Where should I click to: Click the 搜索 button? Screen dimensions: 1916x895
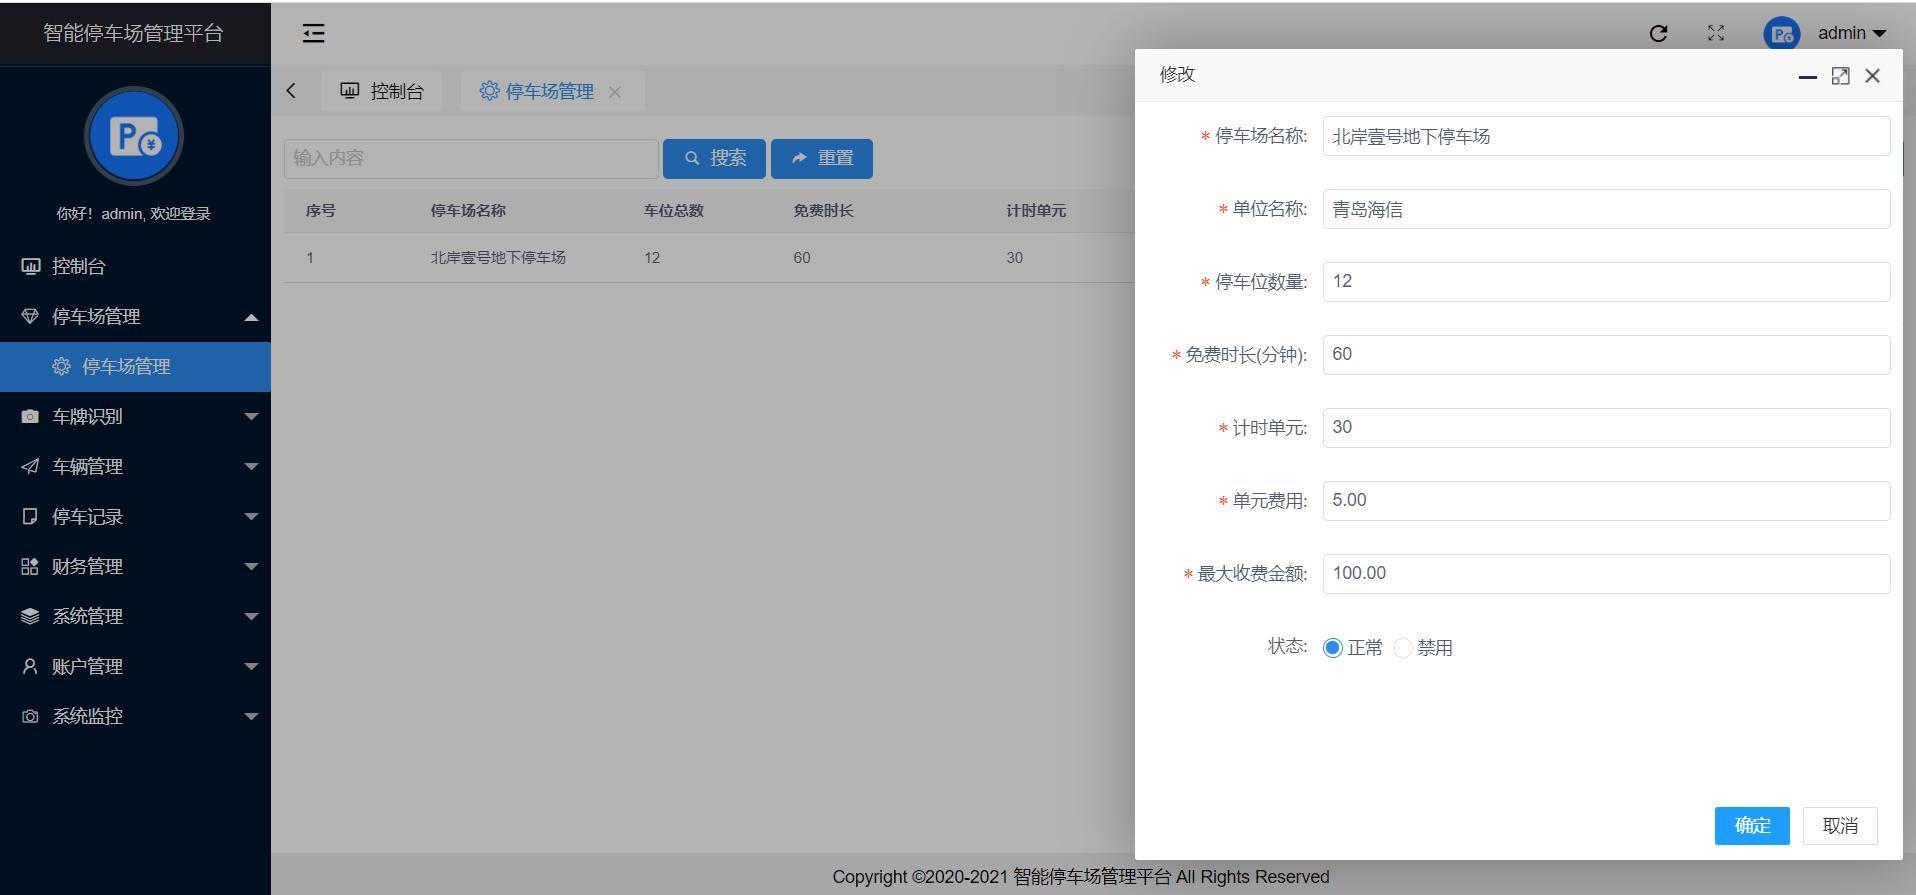(714, 158)
